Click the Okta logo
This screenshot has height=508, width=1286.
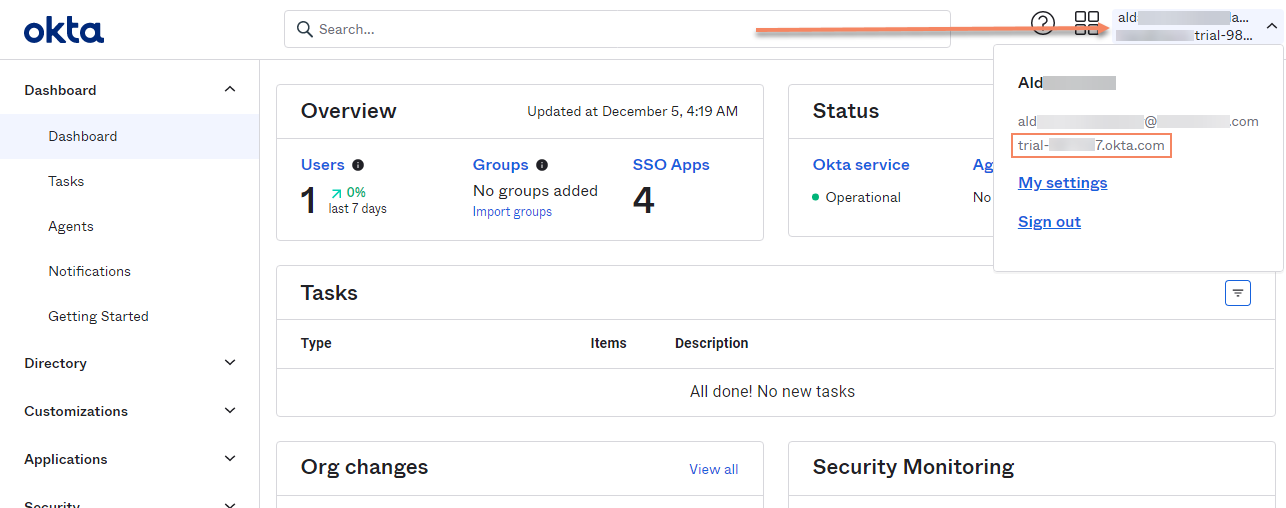64,30
